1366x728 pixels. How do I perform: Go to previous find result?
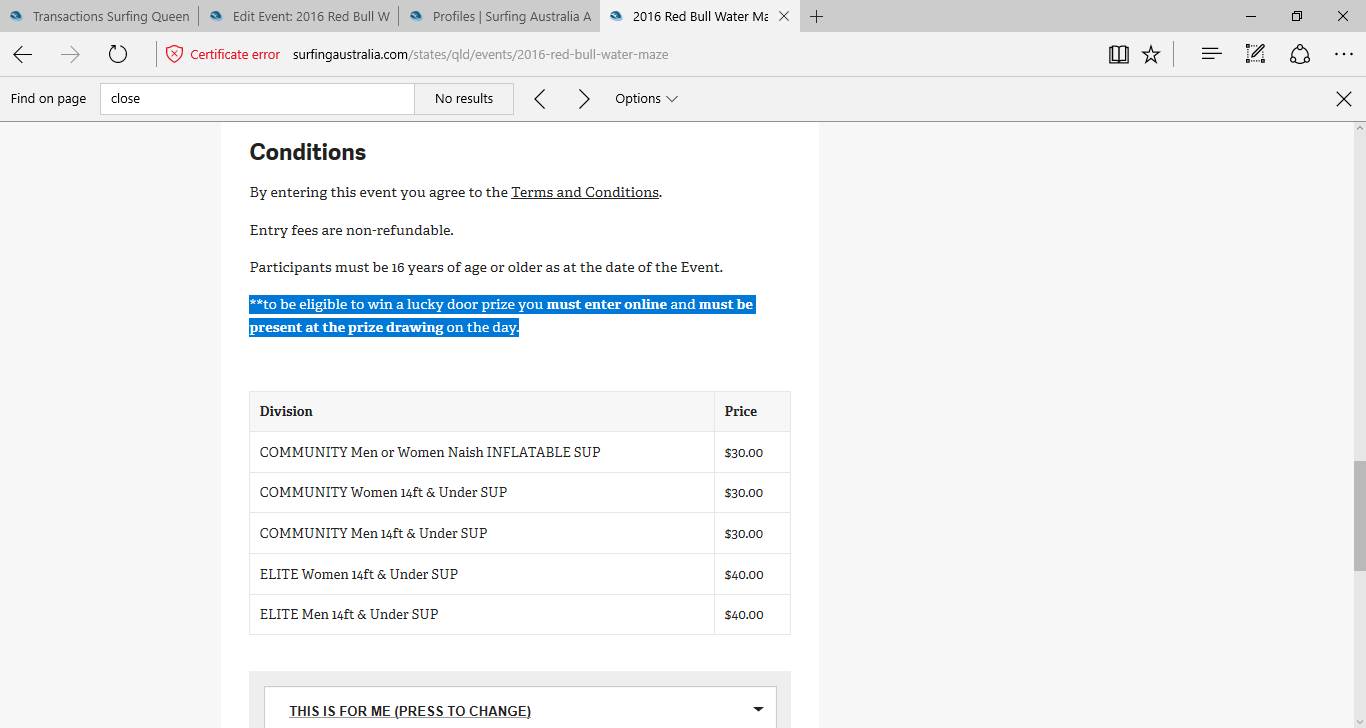[x=540, y=99]
